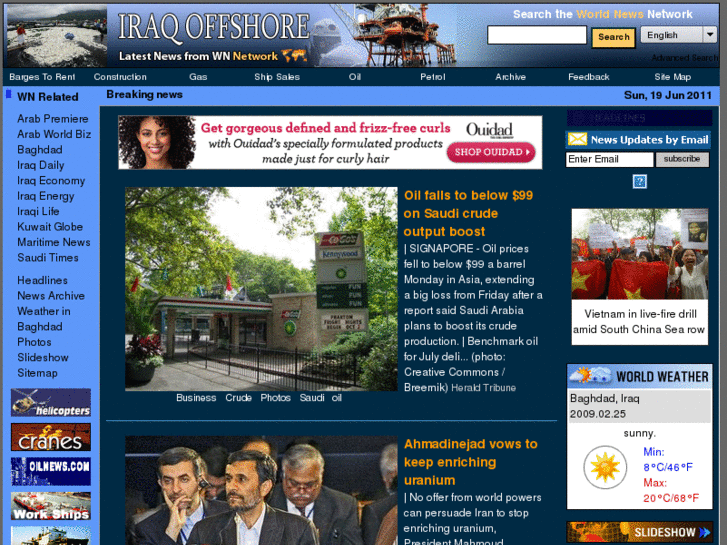727x545 pixels.
Task: Open the Slideshow sidebar link
Action: 43,357
